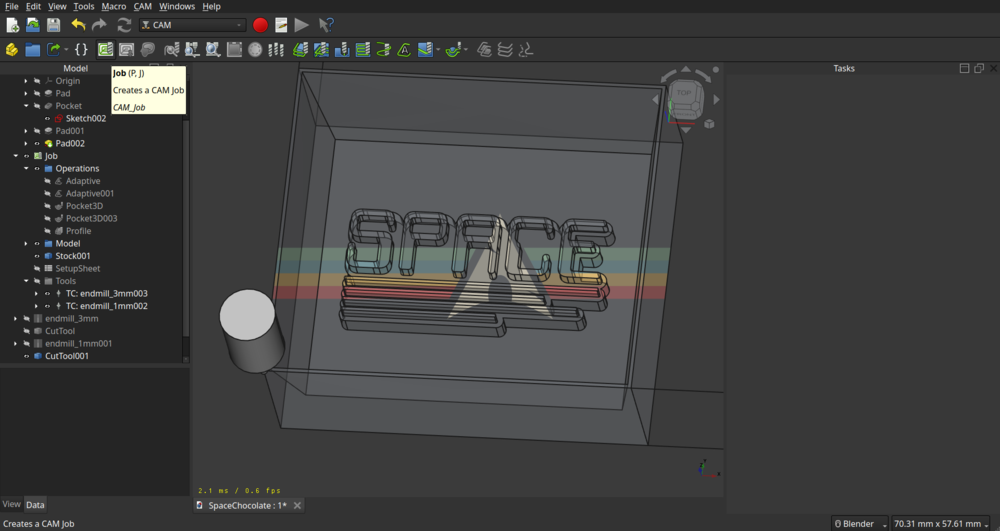Viewport: 1000px width, 531px height.
Task: Open the macros dialog icon
Action: [x=281, y=25]
